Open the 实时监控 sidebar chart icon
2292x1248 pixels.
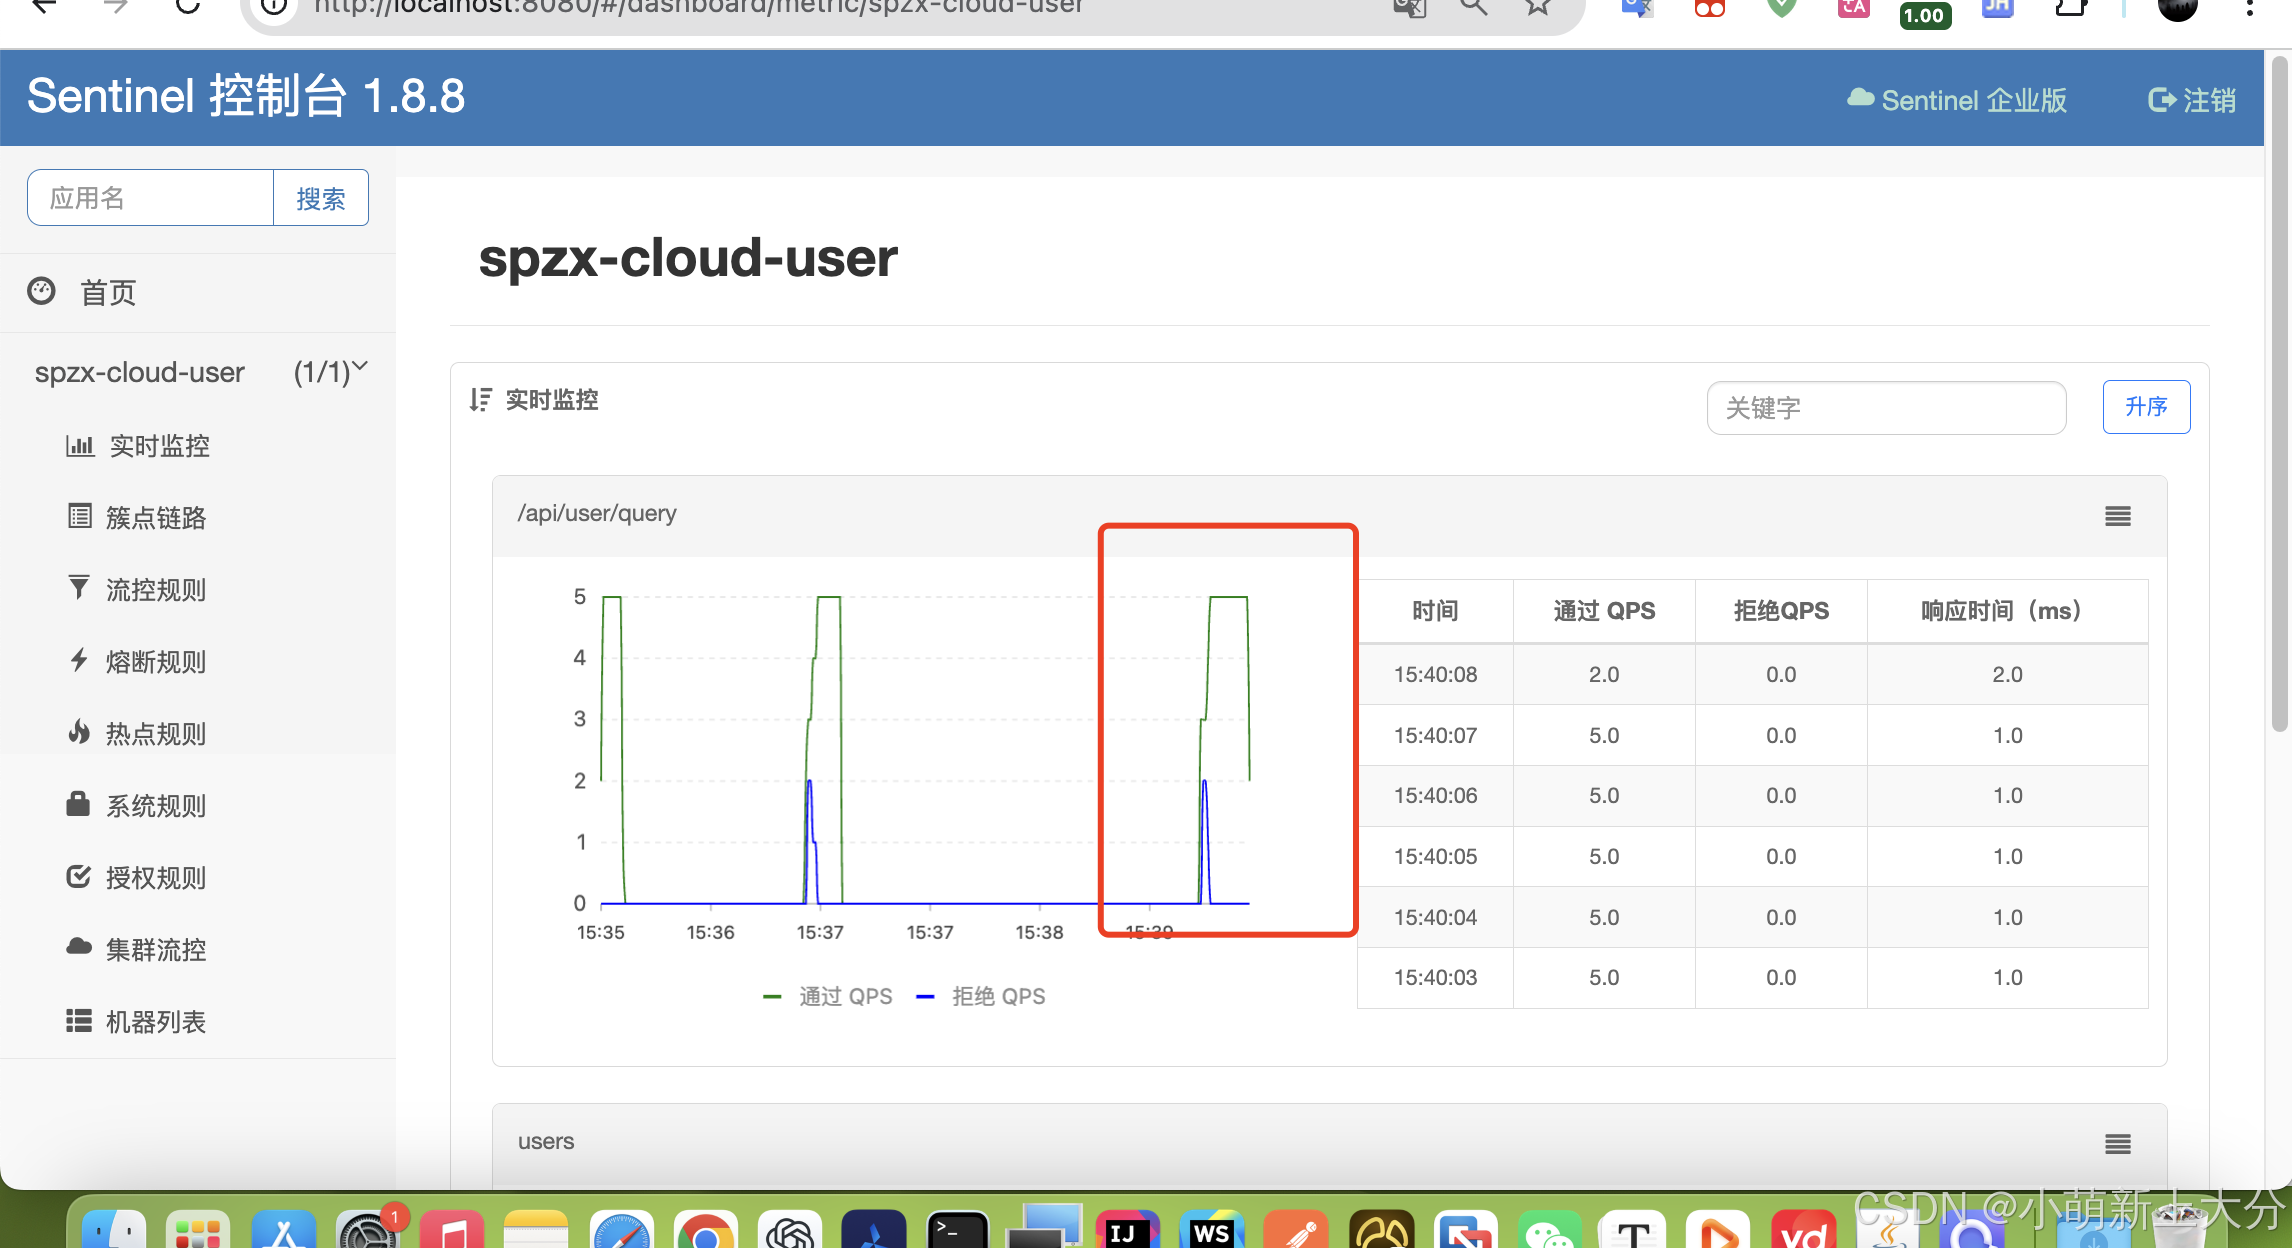[80, 446]
